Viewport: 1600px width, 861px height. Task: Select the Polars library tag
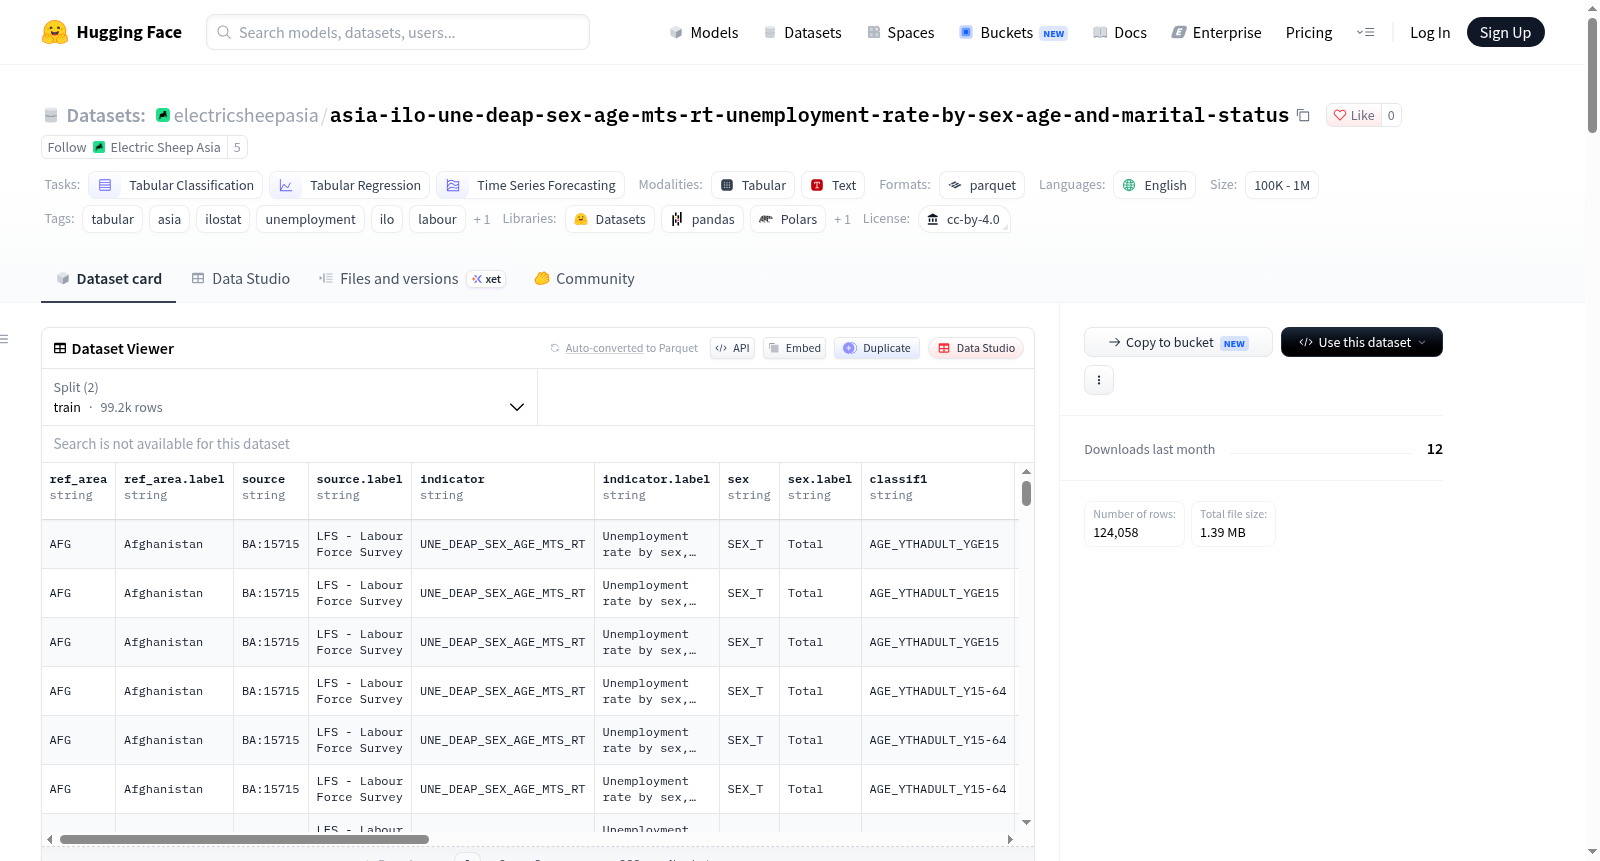788,219
